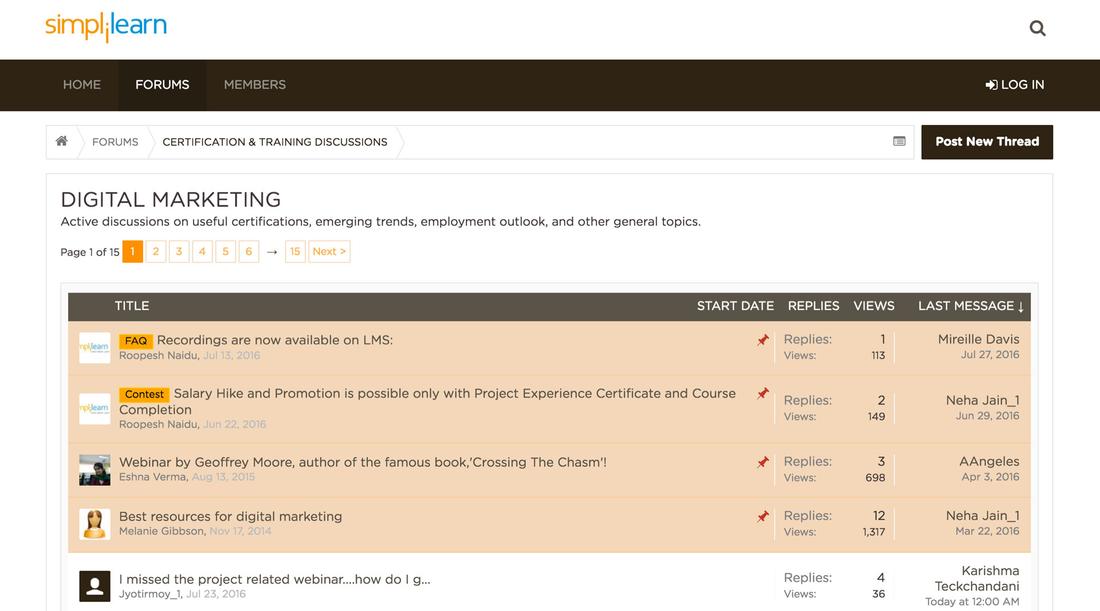Click the Simplilearn logo
1100x611 pixels.
pyautogui.click(x=107, y=27)
